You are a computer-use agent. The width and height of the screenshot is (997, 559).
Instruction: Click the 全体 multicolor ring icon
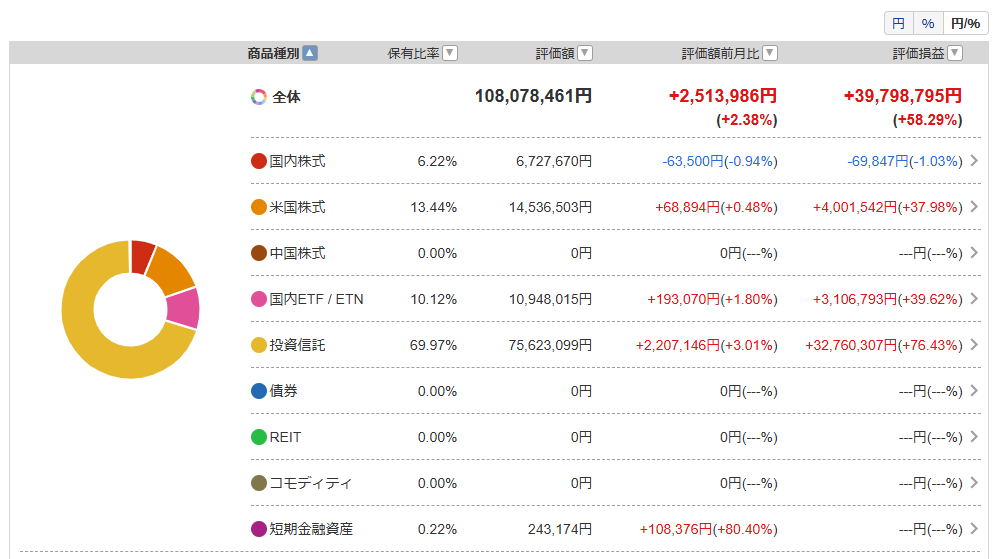tap(259, 97)
